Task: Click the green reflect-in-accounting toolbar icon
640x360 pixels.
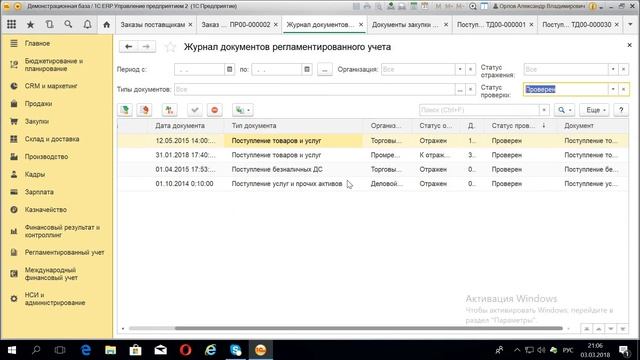Action: [125, 110]
